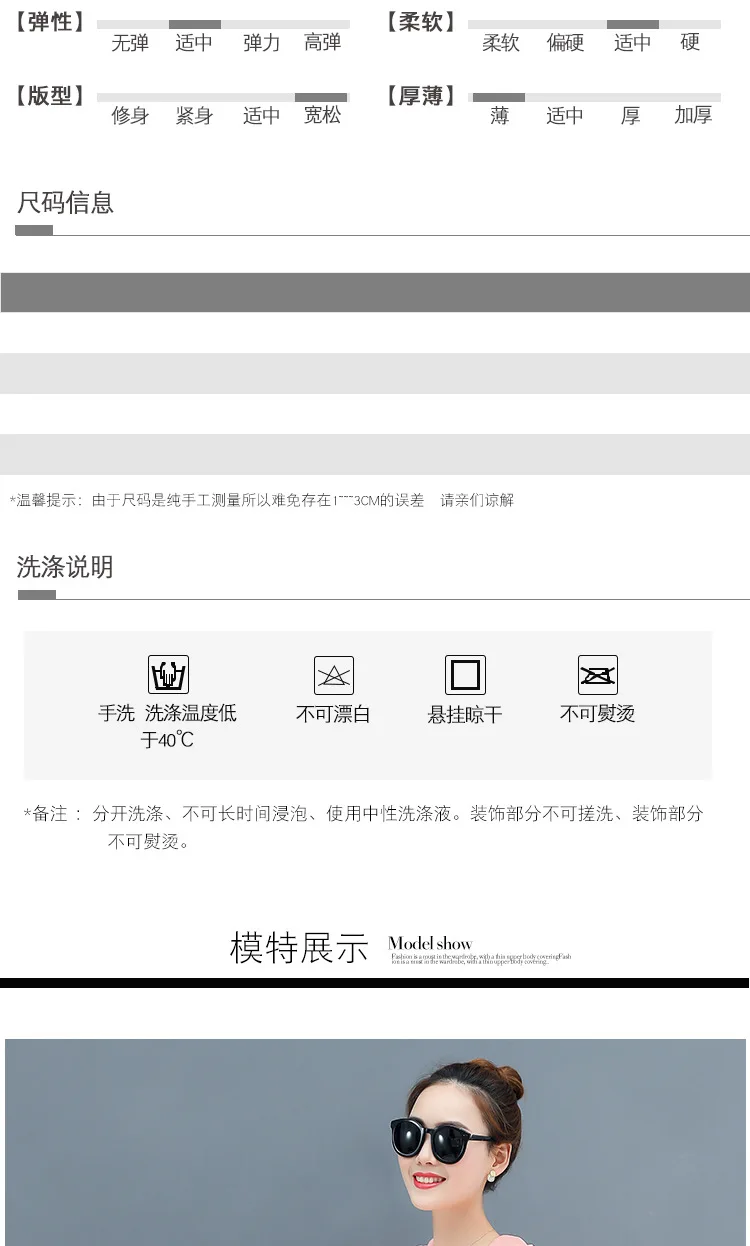This screenshot has height=1246, width=750.
Task: Click the 尺码信息 section heading
Action: point(65,203)
